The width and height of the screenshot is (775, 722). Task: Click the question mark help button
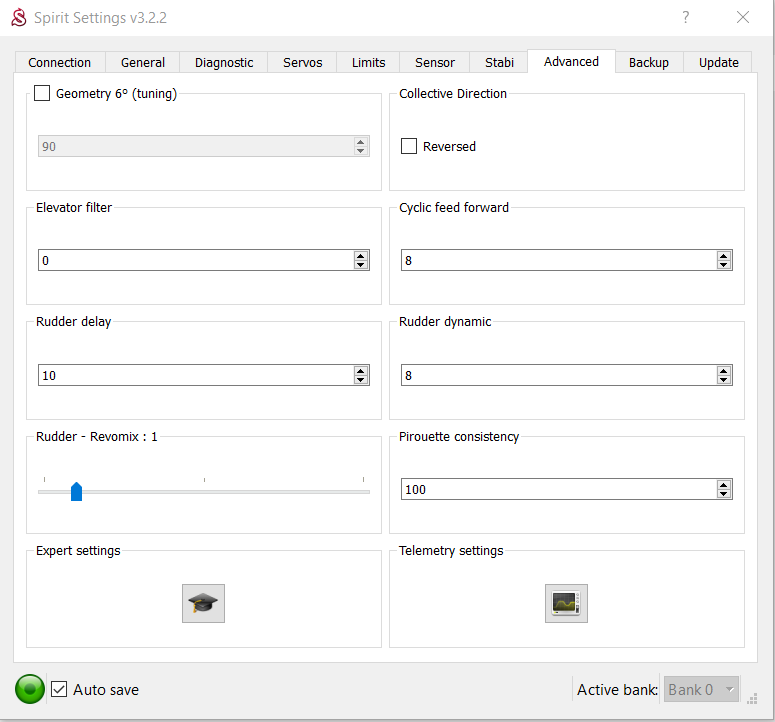686,17
